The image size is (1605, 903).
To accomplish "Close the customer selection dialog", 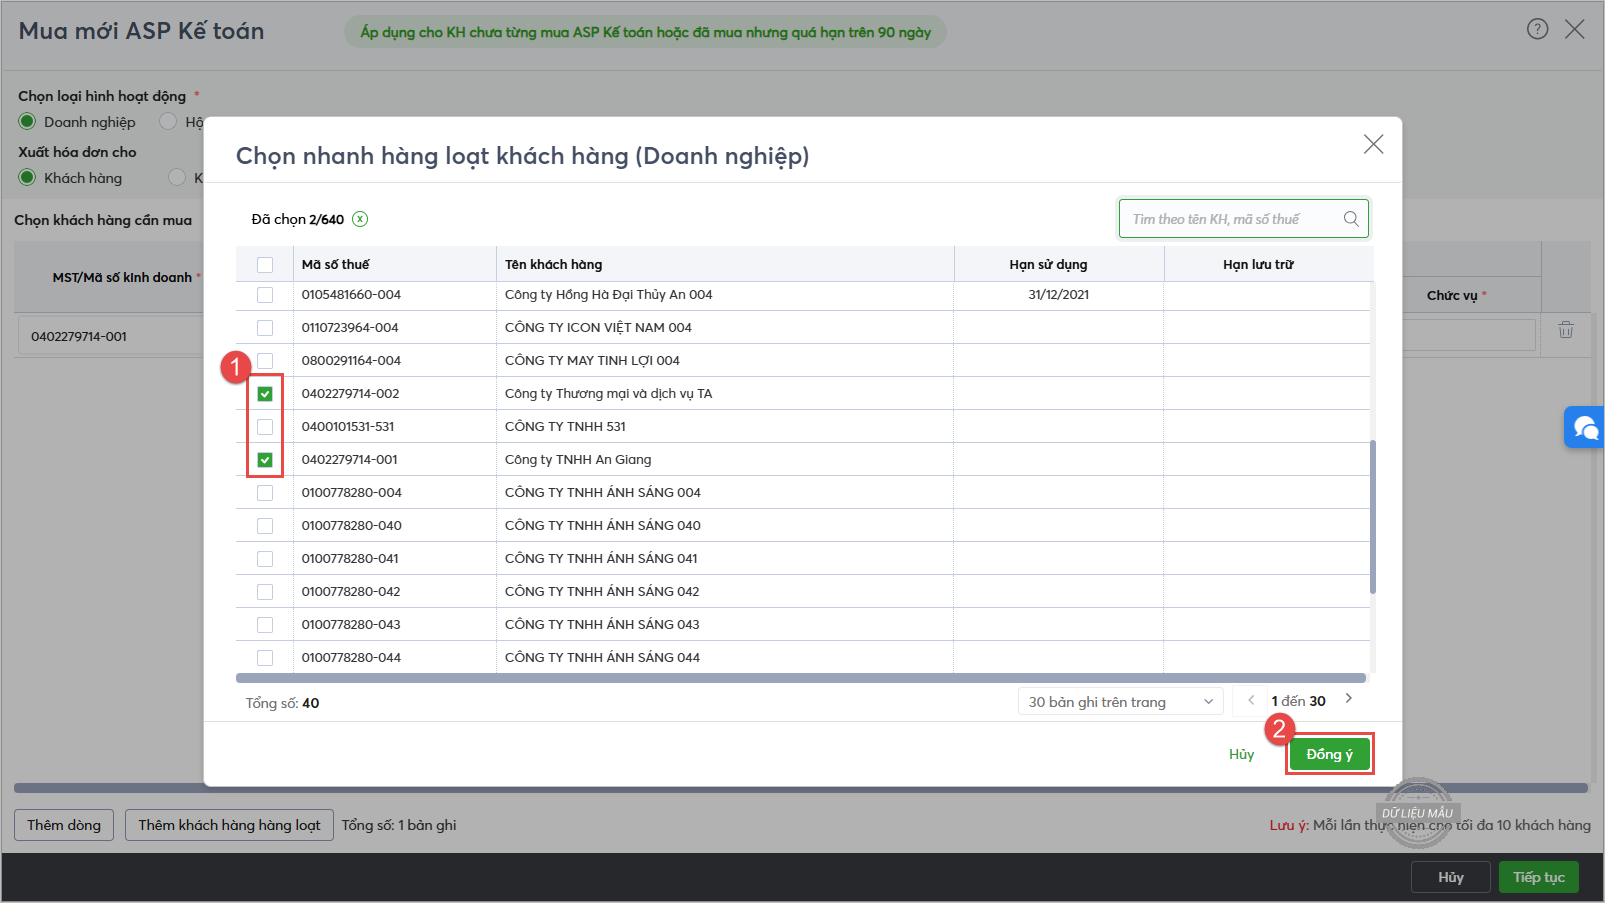I will click(1373, 144).
